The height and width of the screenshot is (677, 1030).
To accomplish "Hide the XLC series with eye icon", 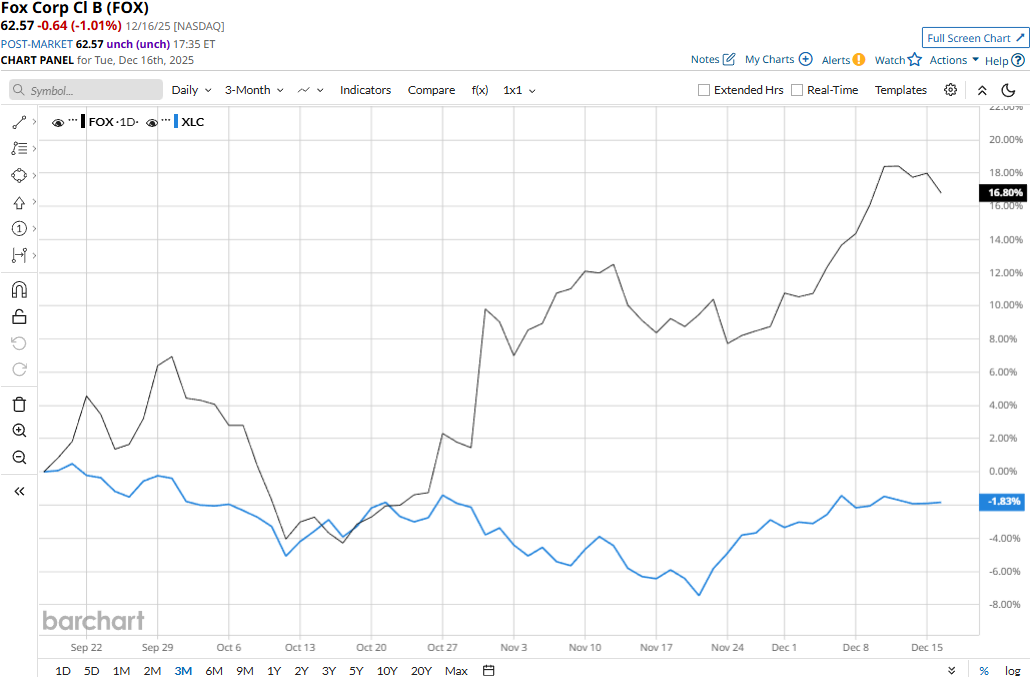I will point(152,122).
